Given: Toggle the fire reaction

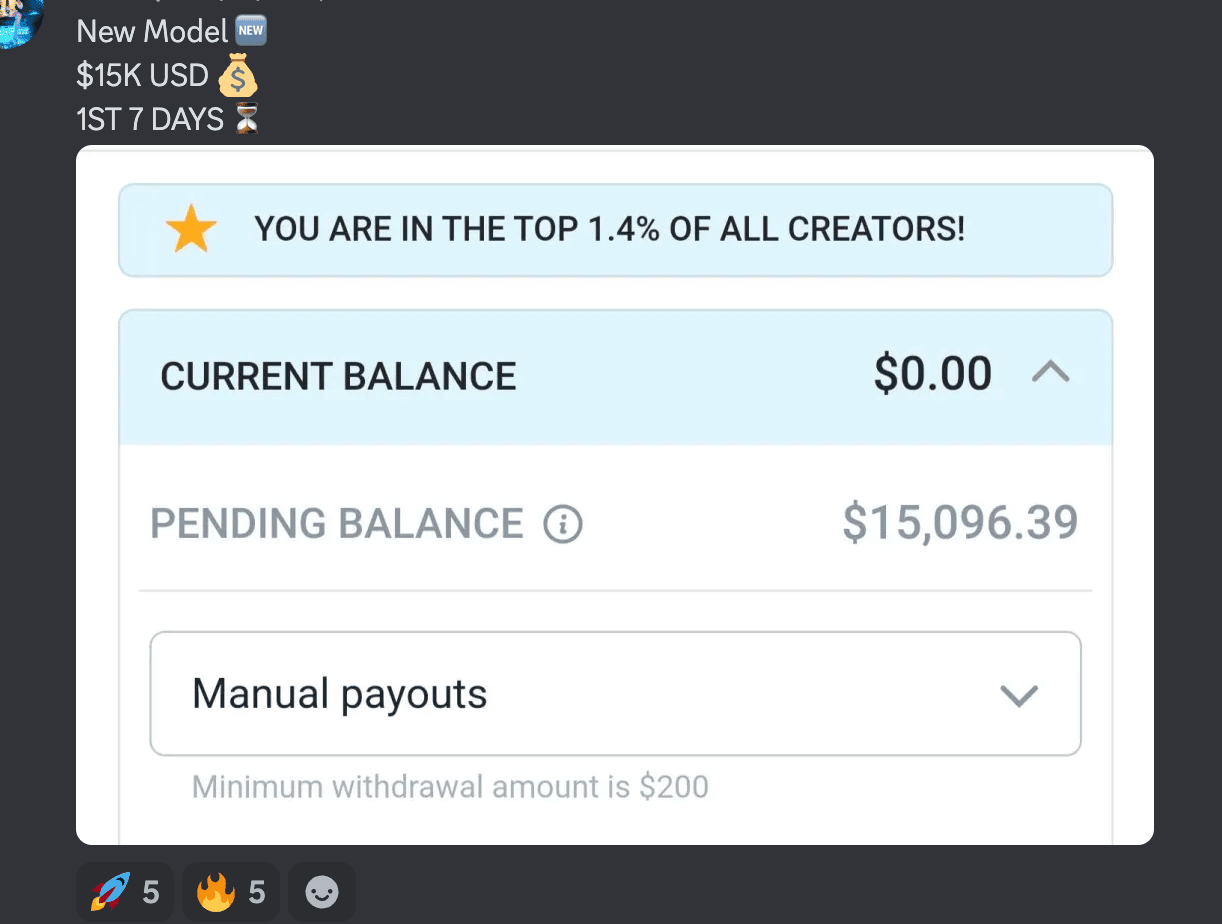Looking at the screenshot, I should [230, 892].
